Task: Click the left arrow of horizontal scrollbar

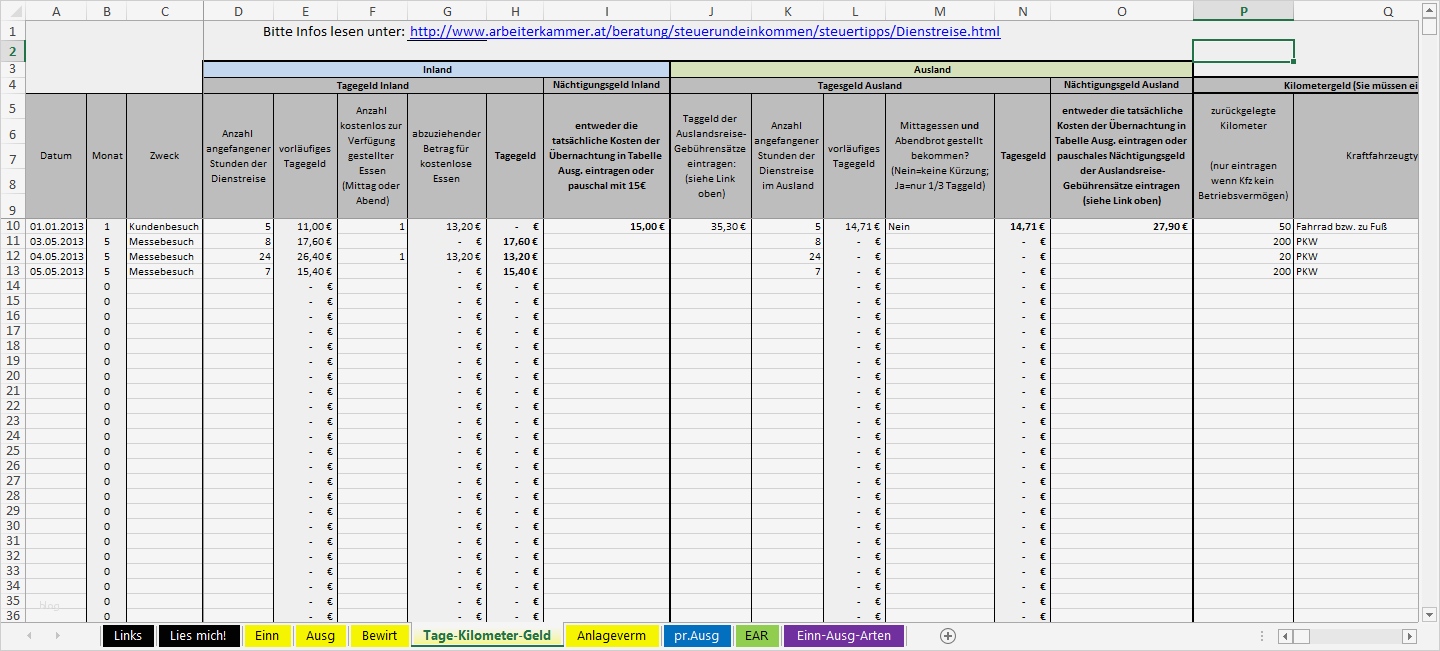Action: 1284,636
